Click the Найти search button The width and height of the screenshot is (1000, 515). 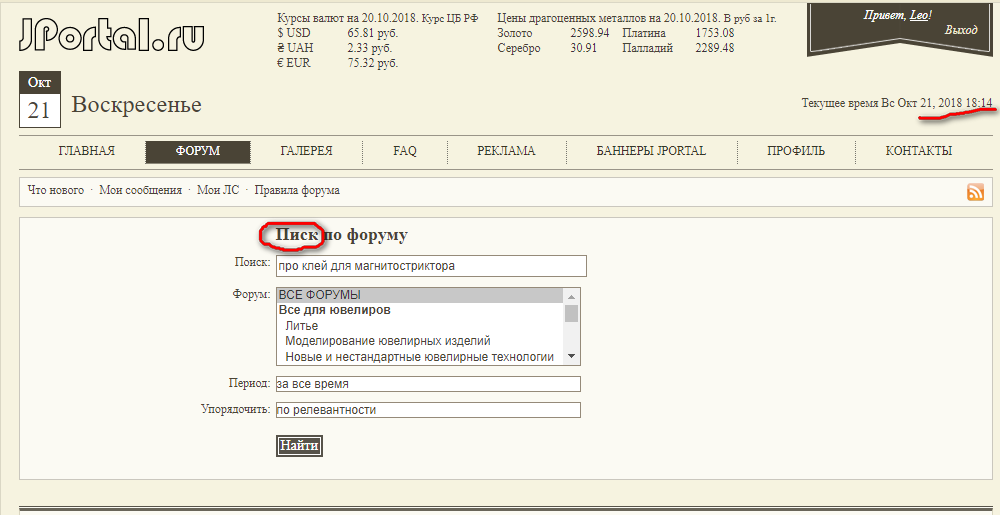click(299, 446)
